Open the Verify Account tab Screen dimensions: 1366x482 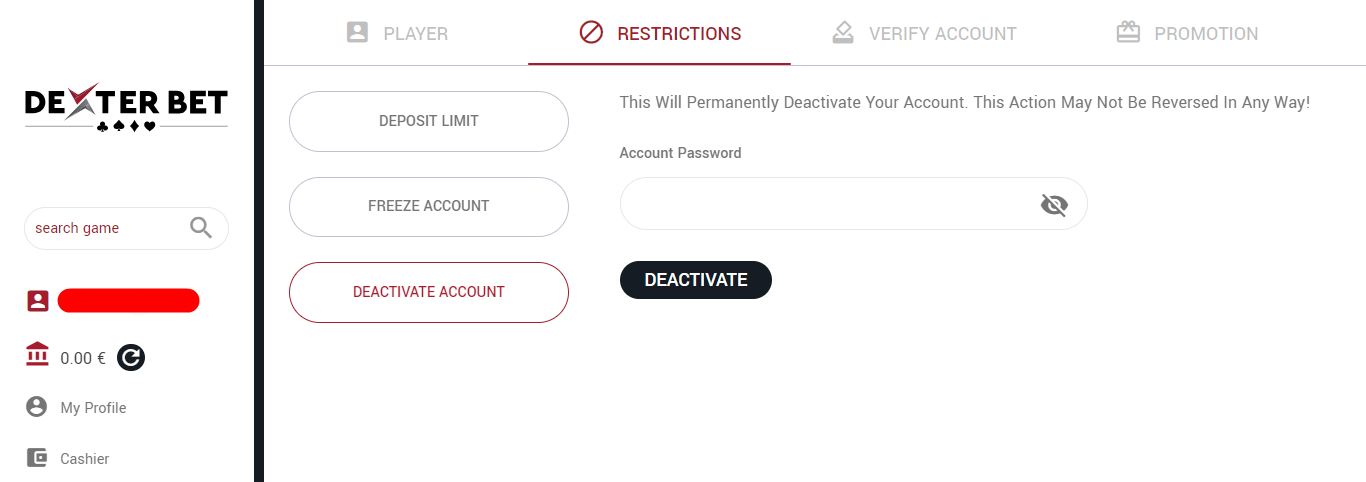pyautogui.click(x=924, y=33)
